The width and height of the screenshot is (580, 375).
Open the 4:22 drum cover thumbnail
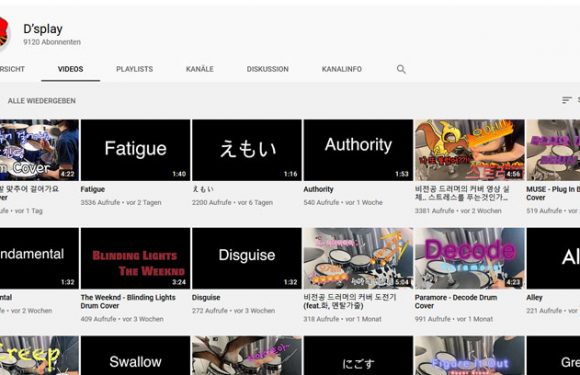click(39, 150)
